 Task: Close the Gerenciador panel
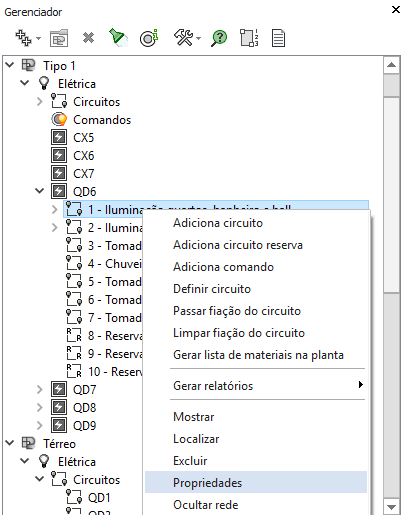click(x=396, y=10)
